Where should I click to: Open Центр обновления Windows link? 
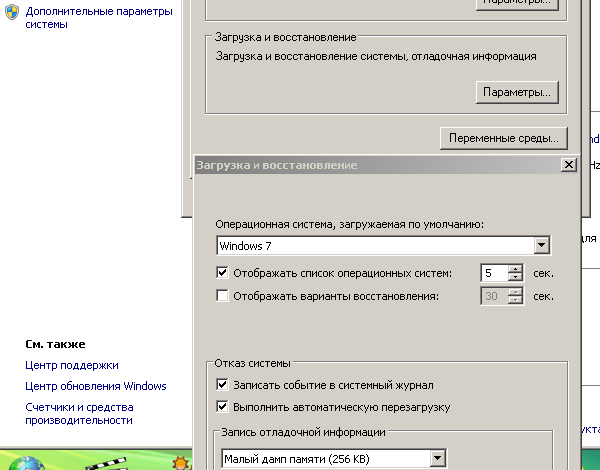point(96,386)
